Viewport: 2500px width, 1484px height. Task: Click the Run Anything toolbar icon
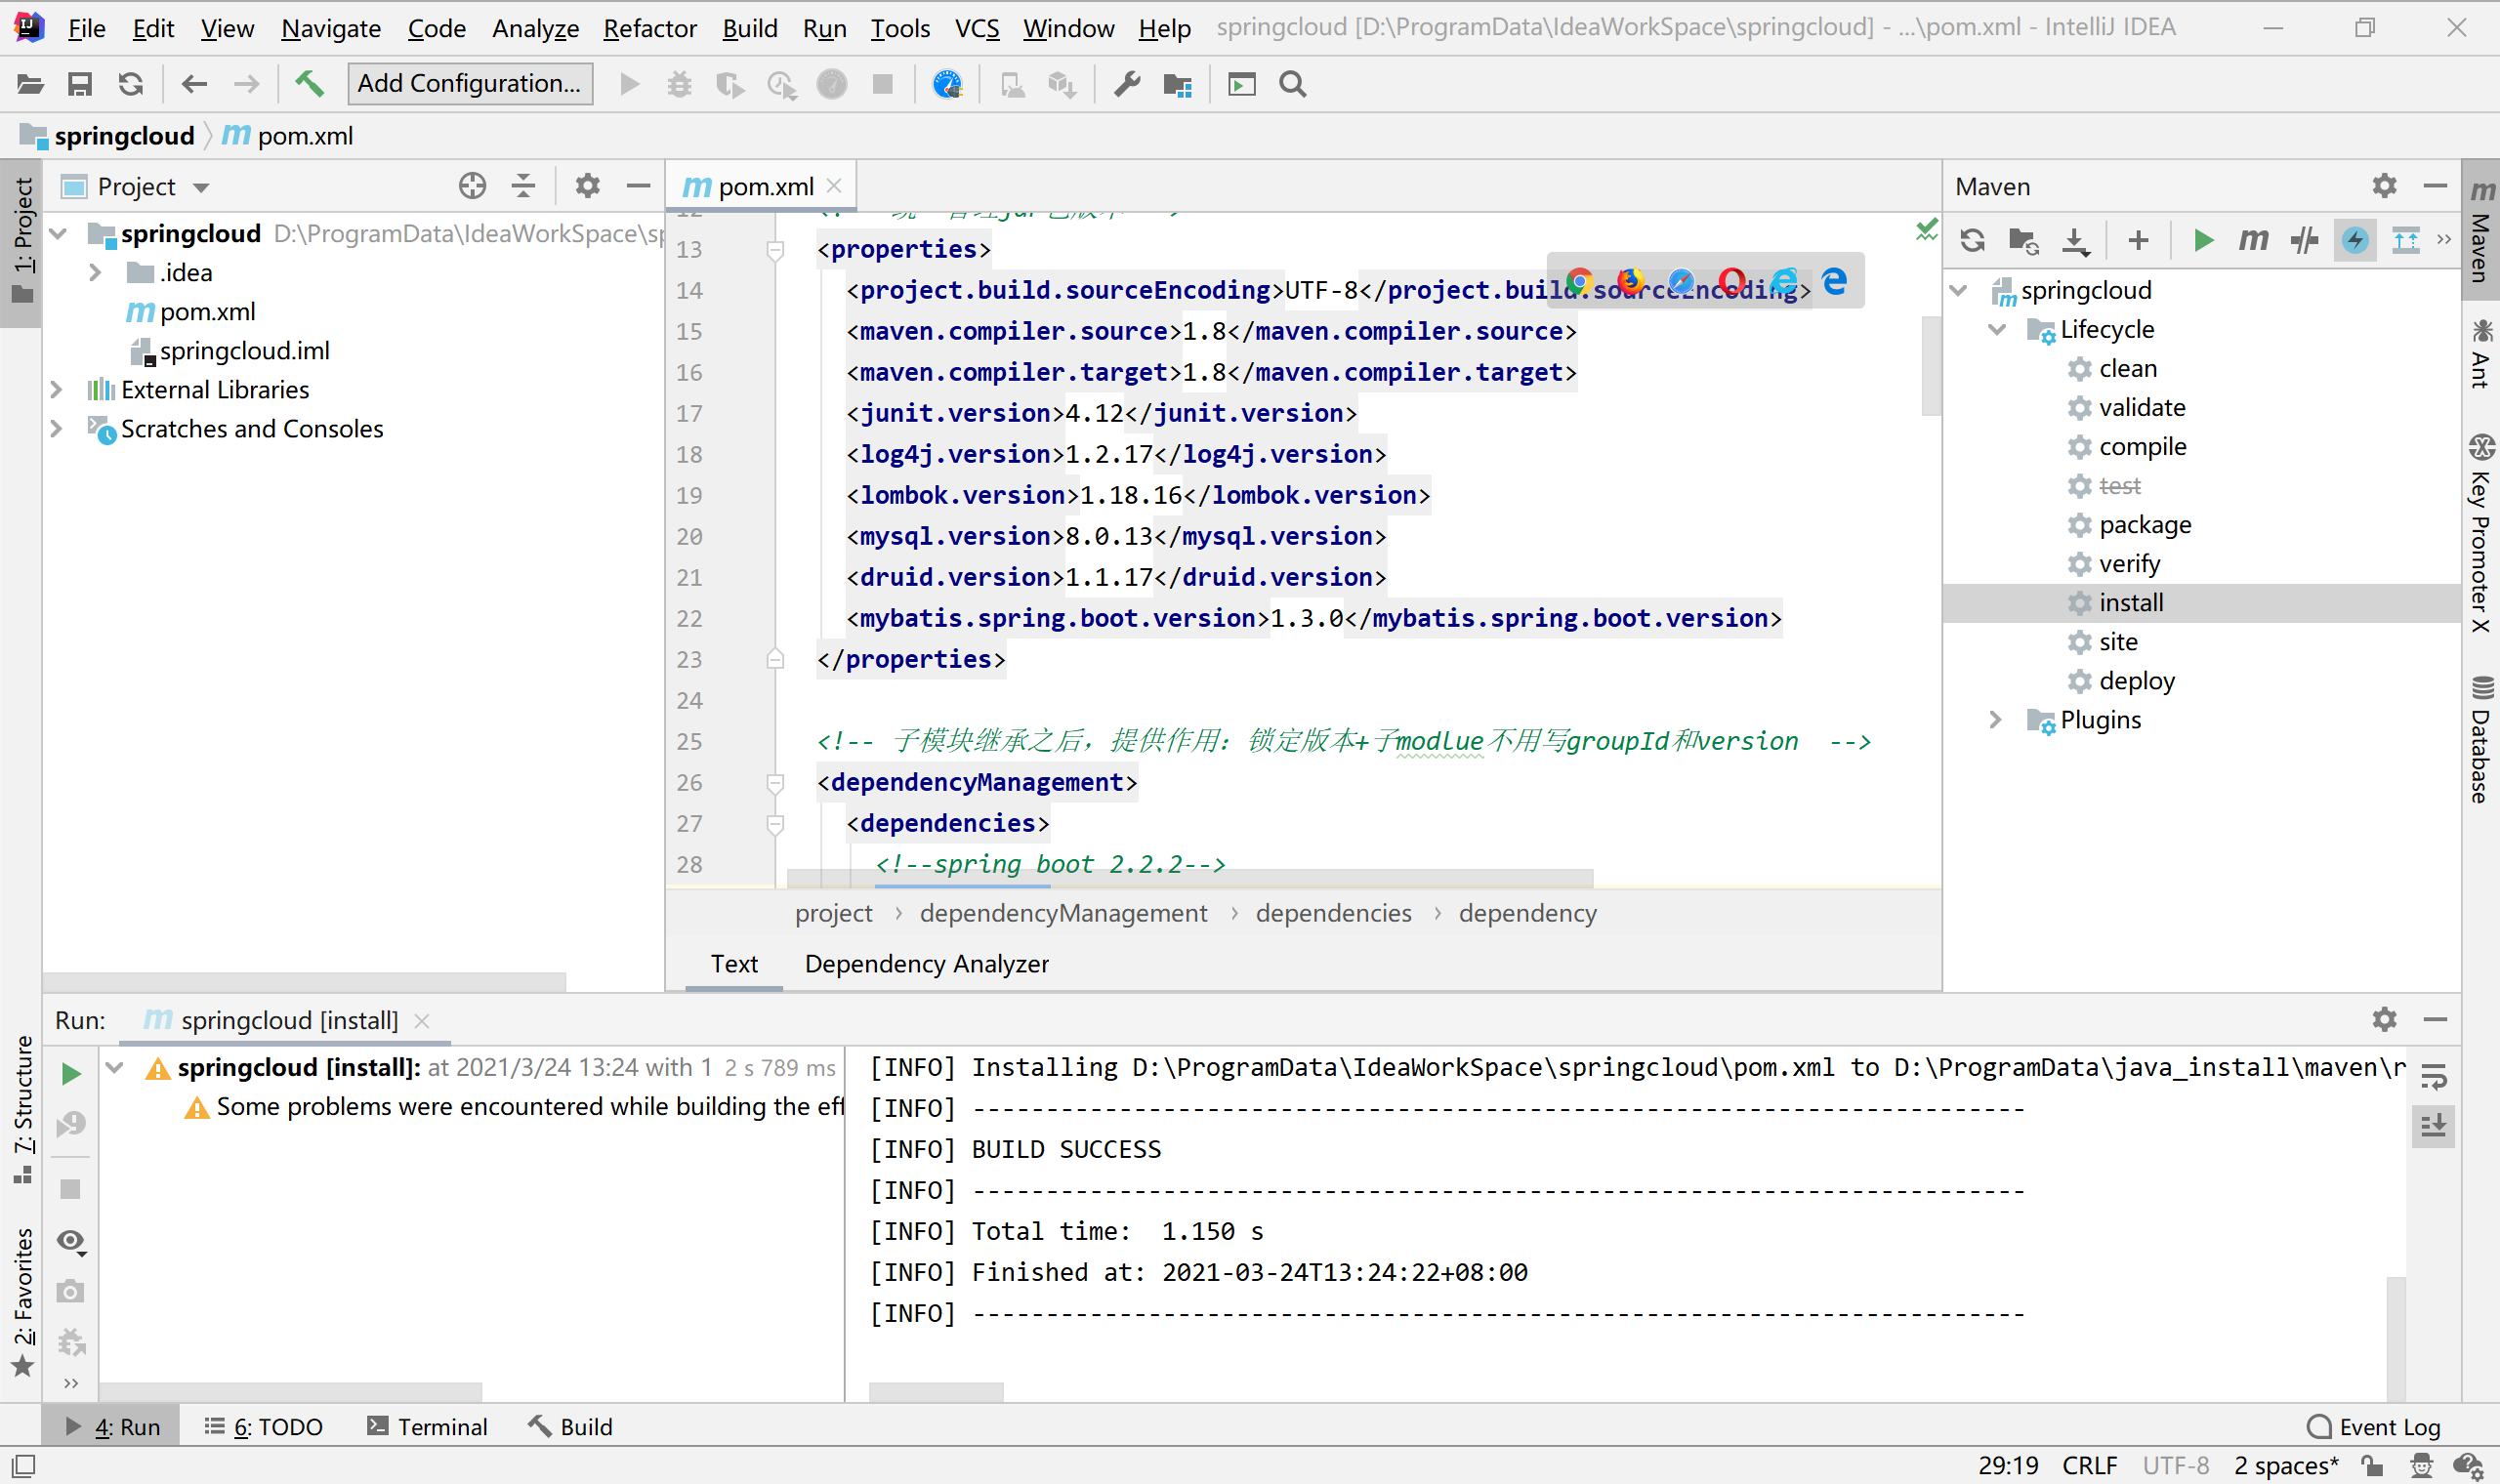pos(1242,84)
